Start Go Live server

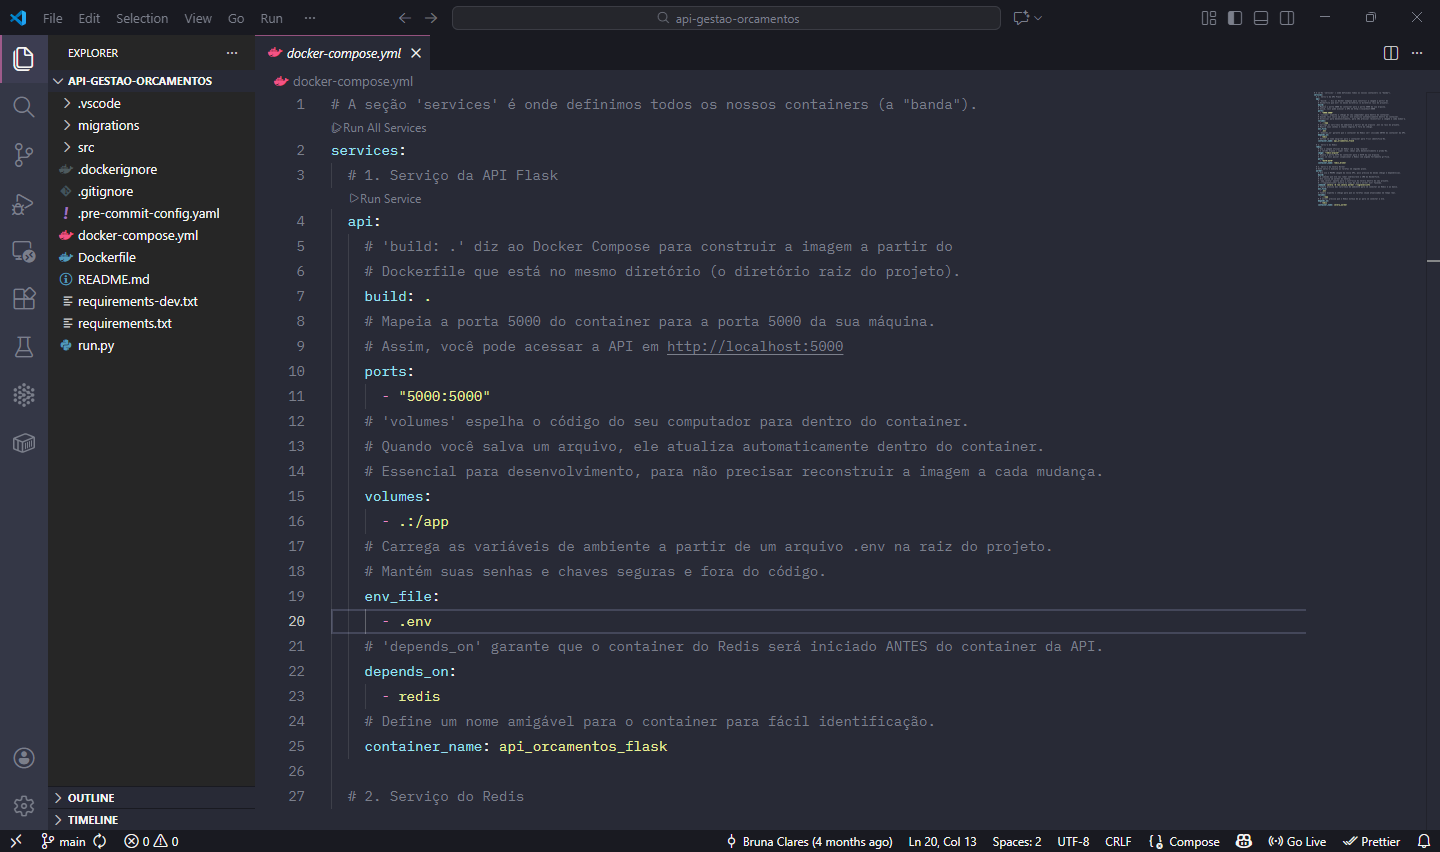point(1297,841)
